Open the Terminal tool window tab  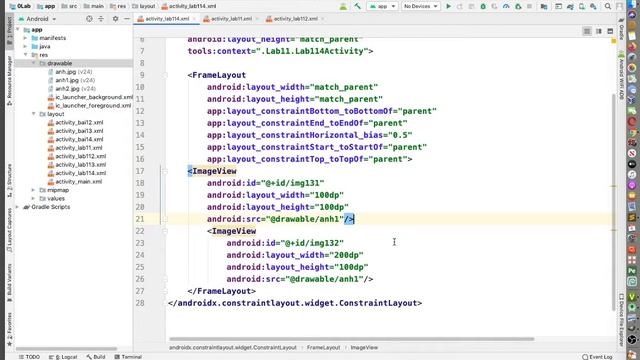[x=128, y=357]
